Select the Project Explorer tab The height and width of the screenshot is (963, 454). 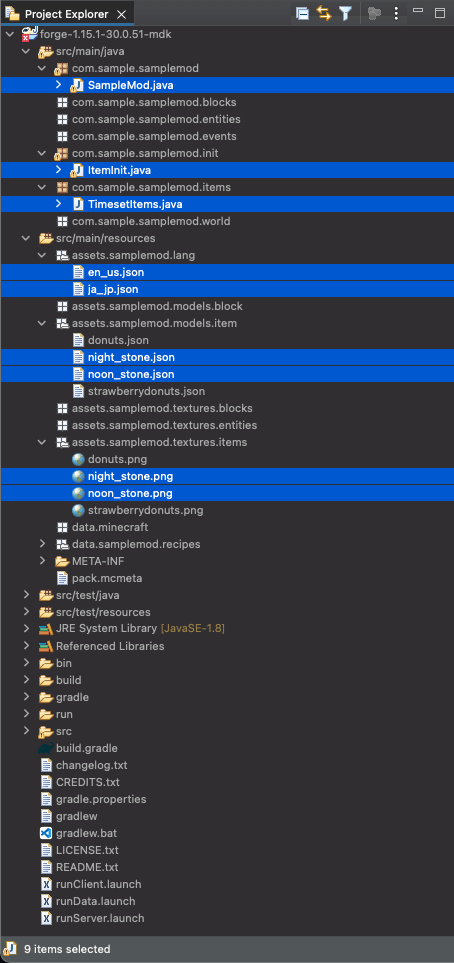[x=66, y=14]
